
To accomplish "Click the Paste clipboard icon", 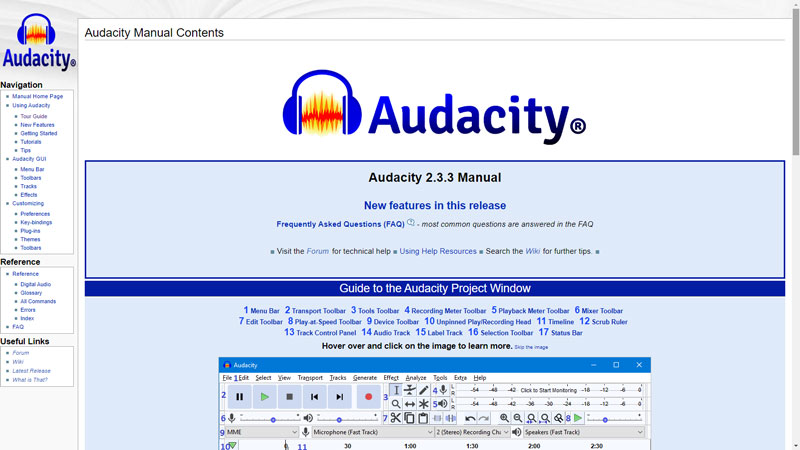I will tap(423, 418).
